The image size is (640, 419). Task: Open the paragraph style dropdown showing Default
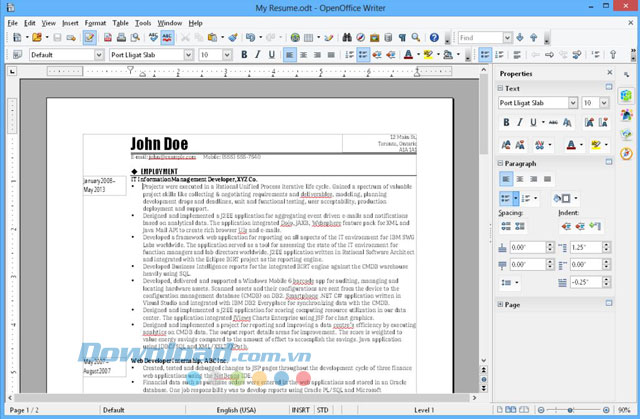tap(63, 54)
